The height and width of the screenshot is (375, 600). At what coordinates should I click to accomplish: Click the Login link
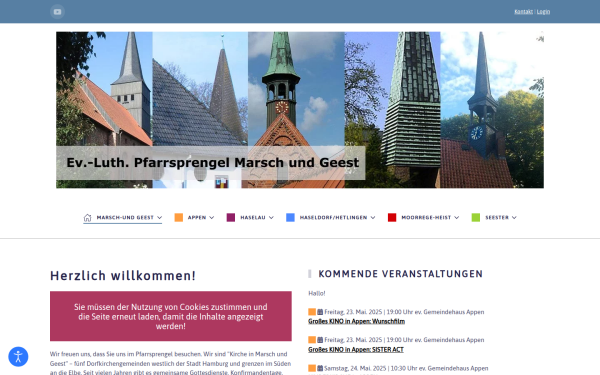tap(543, 11)
